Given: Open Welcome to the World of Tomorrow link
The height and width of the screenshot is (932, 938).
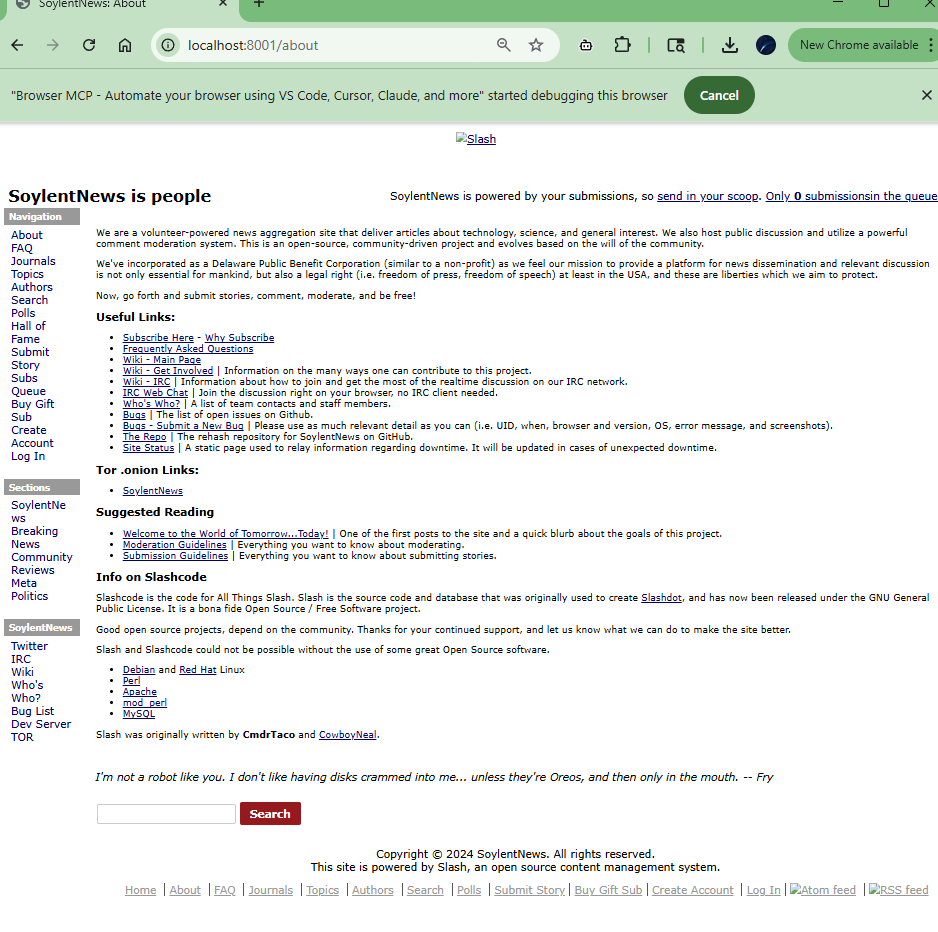Looking at the screenshot, I should click(x=226, y=534).
